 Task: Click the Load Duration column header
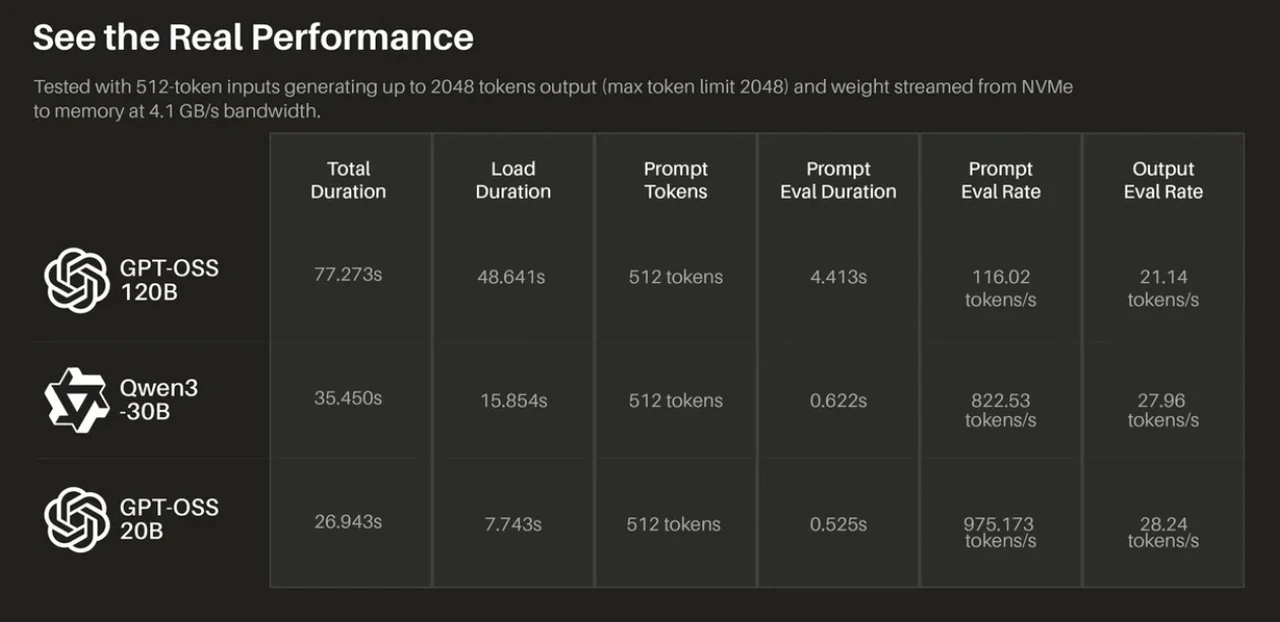pos(513,180)
